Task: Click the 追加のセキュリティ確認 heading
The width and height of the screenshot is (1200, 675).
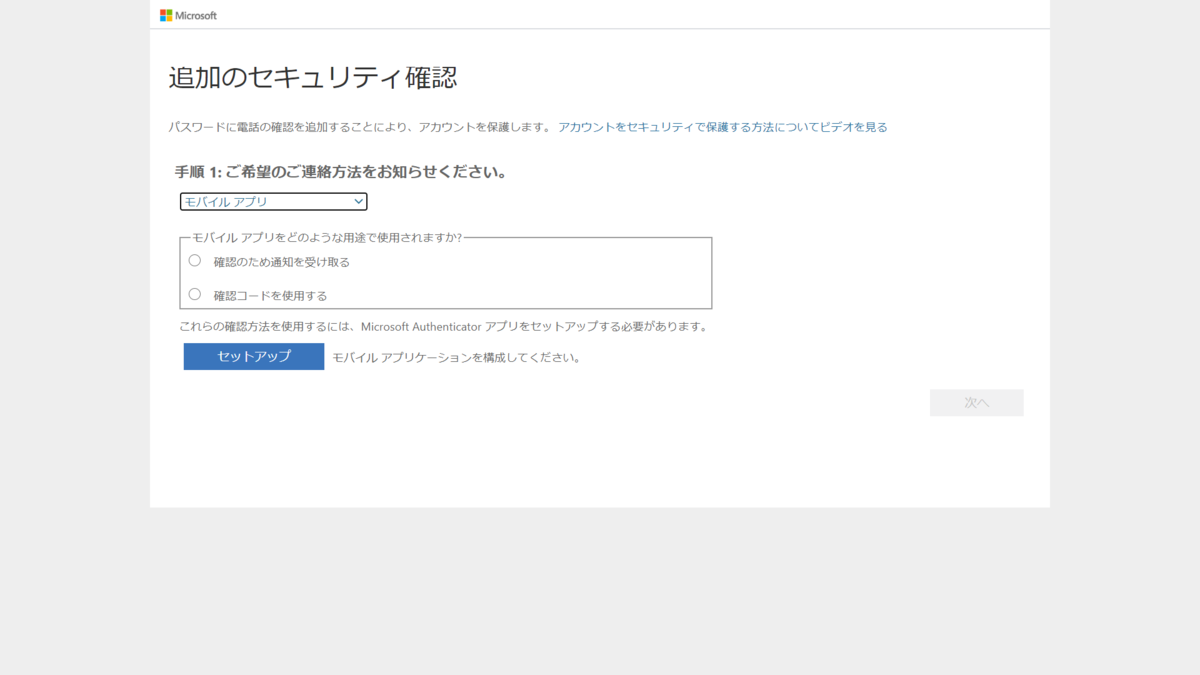Action: (x=313, y=77)
